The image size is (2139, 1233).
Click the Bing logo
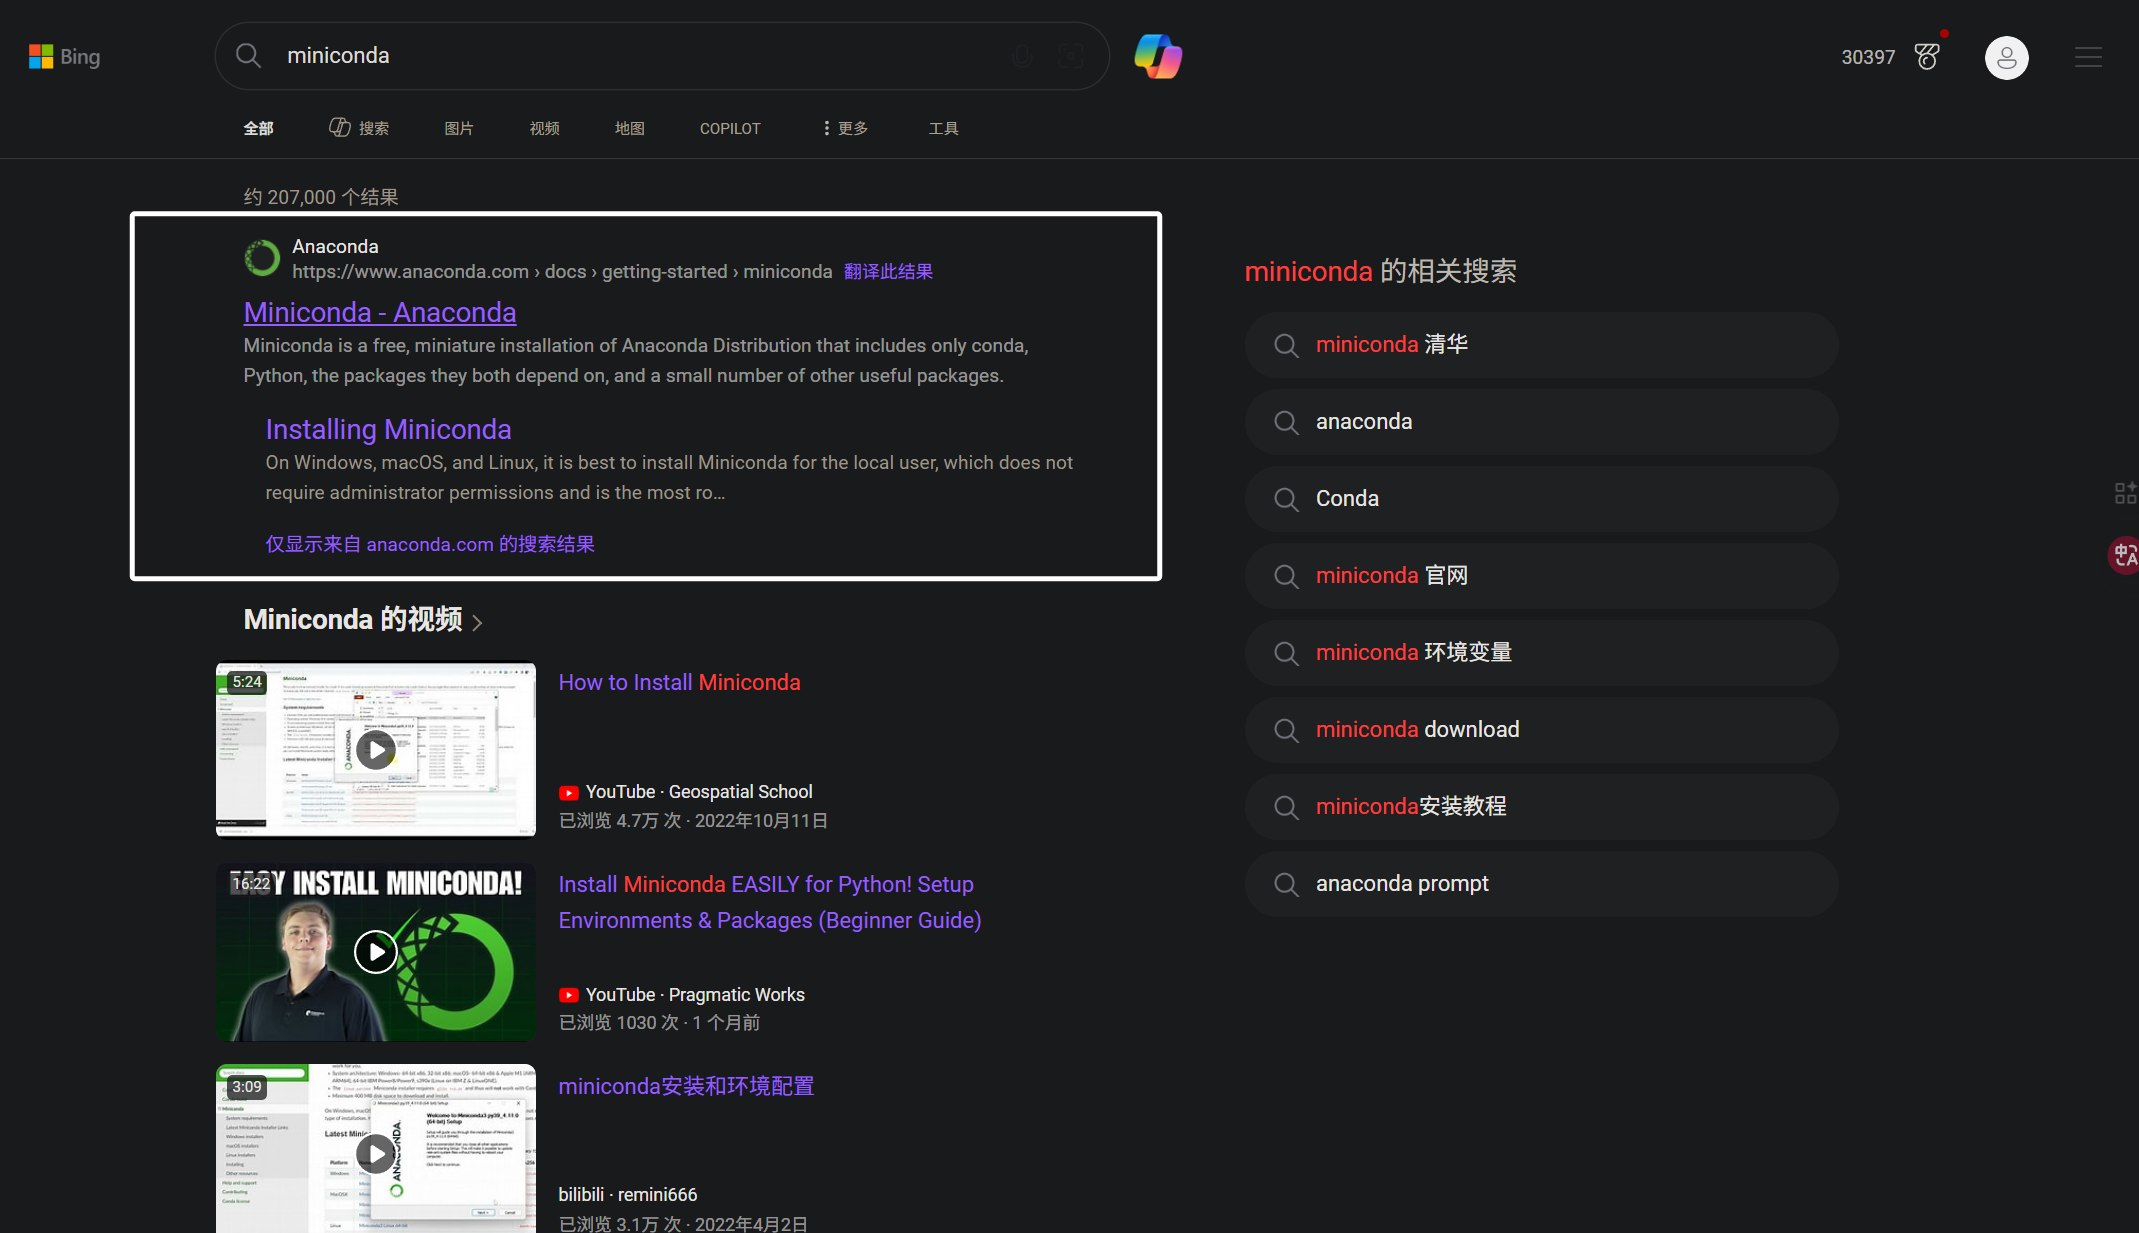click(64, 57)
